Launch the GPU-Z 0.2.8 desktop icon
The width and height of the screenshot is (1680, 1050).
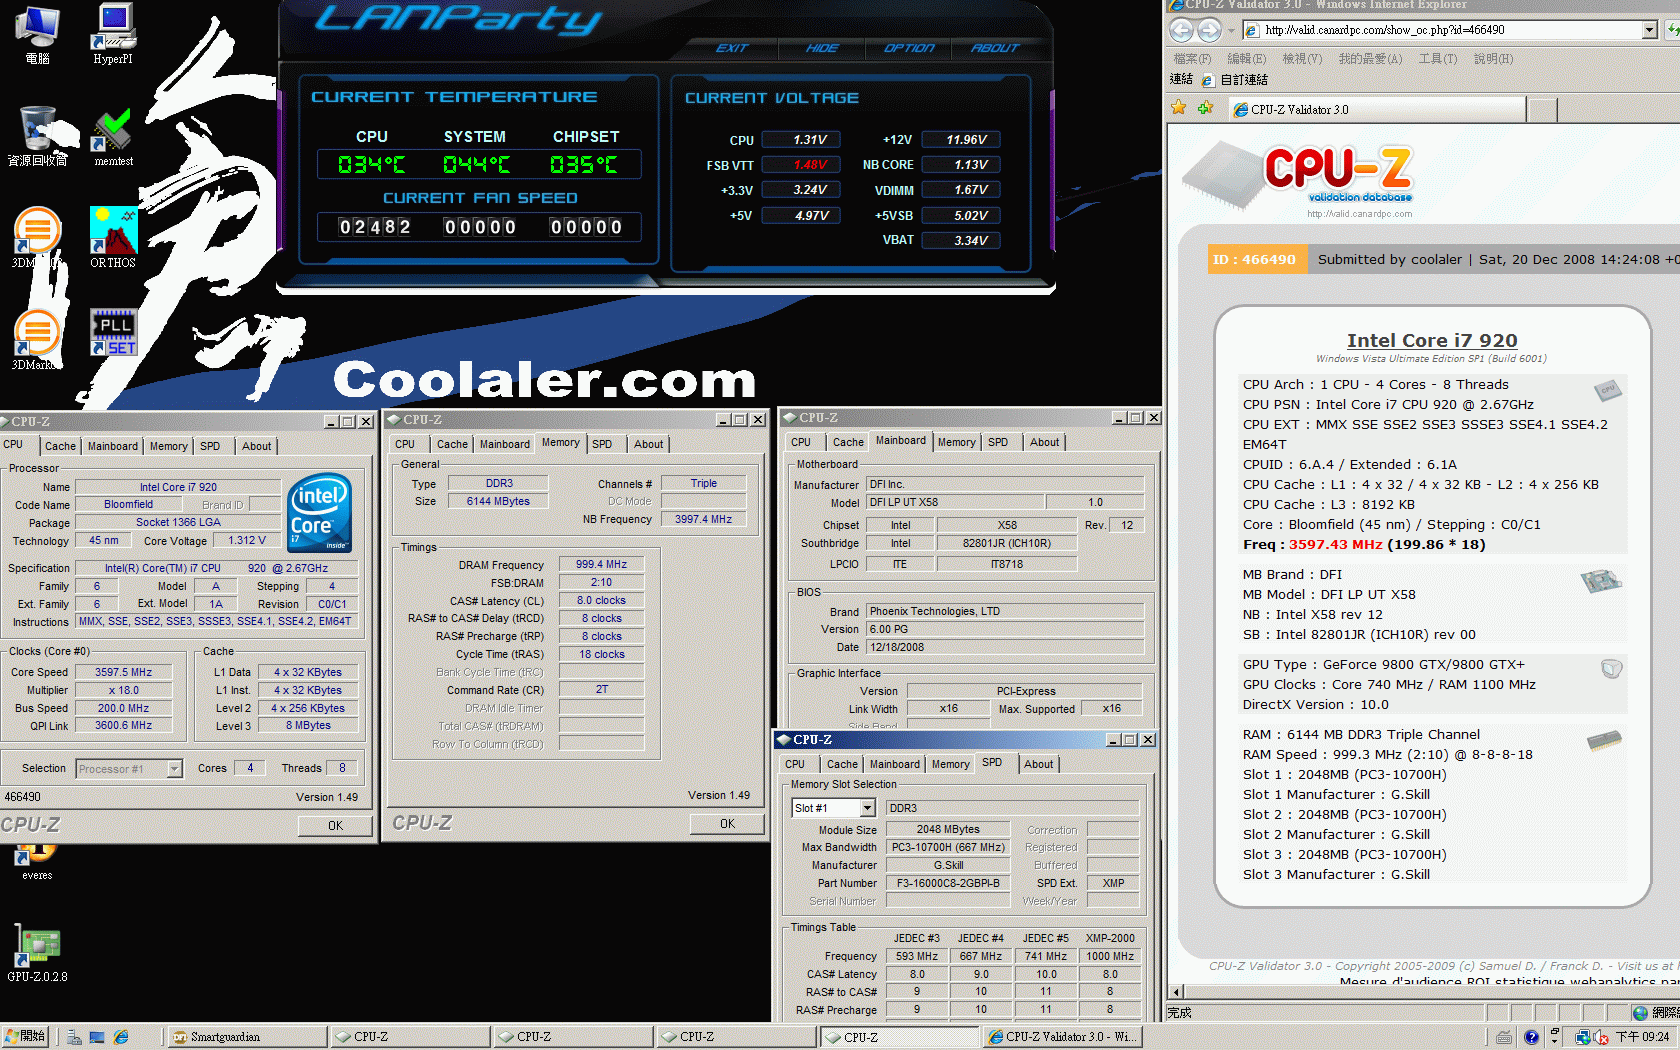point(38,953)
